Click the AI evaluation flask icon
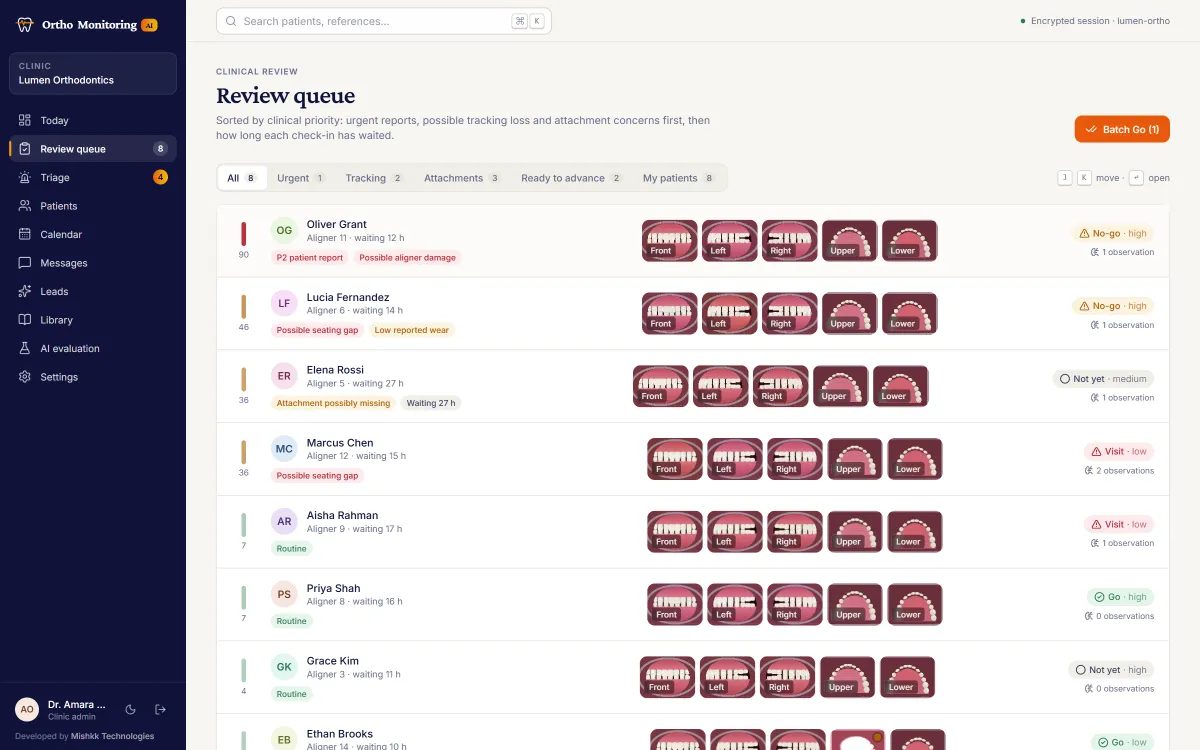The image size is (1200, 750). [x=25, y=348]
